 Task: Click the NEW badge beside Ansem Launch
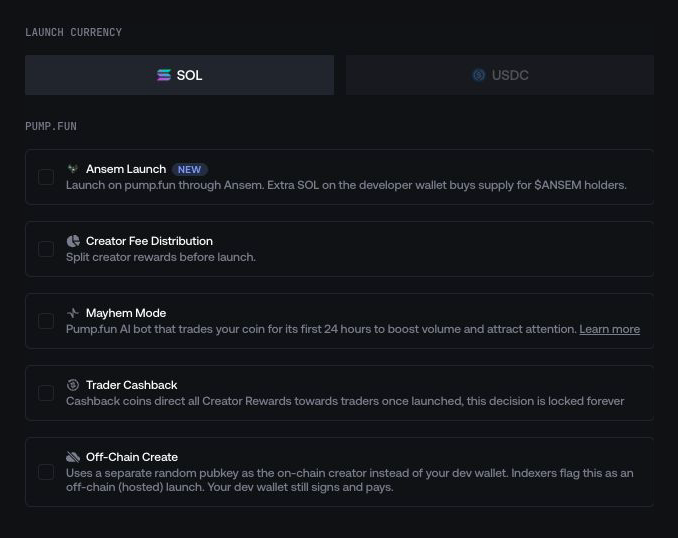pos(189,169)
